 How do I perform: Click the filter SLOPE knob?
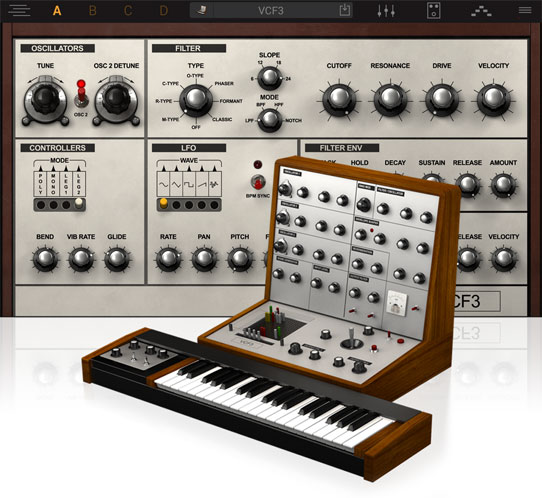click(270, 78)
